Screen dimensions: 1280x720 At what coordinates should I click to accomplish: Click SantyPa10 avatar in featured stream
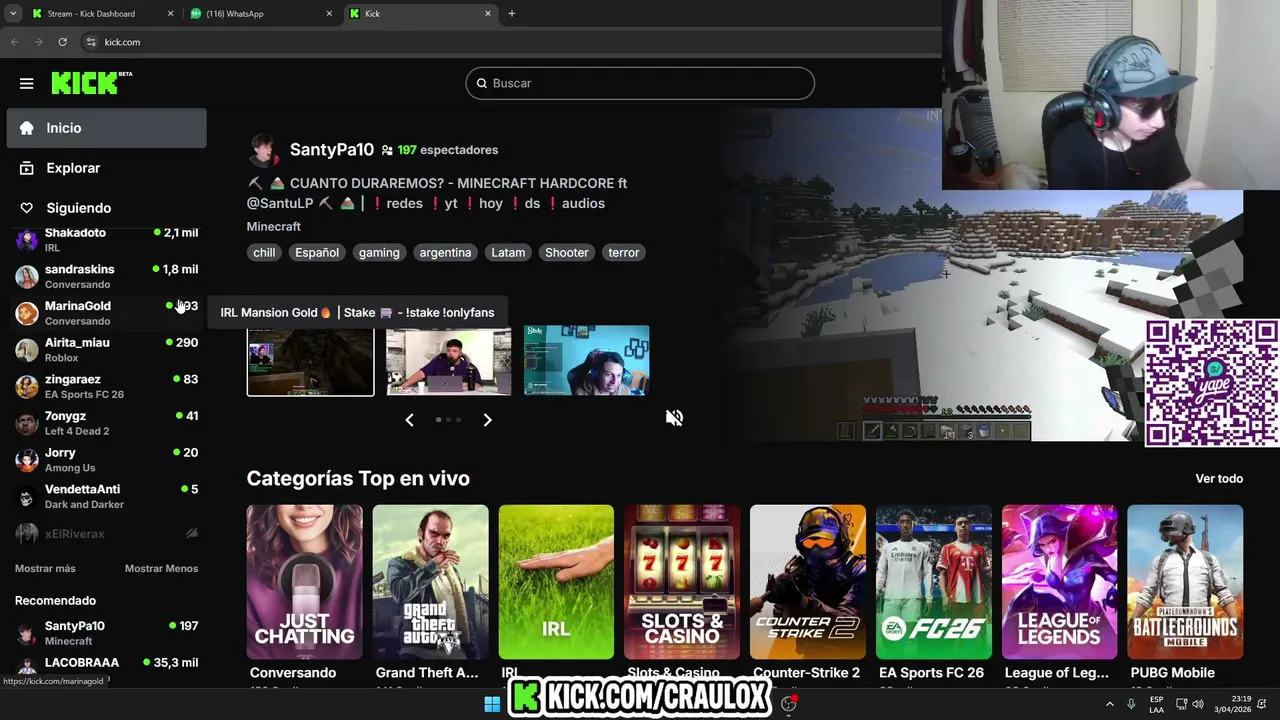(x=263, y=150)
